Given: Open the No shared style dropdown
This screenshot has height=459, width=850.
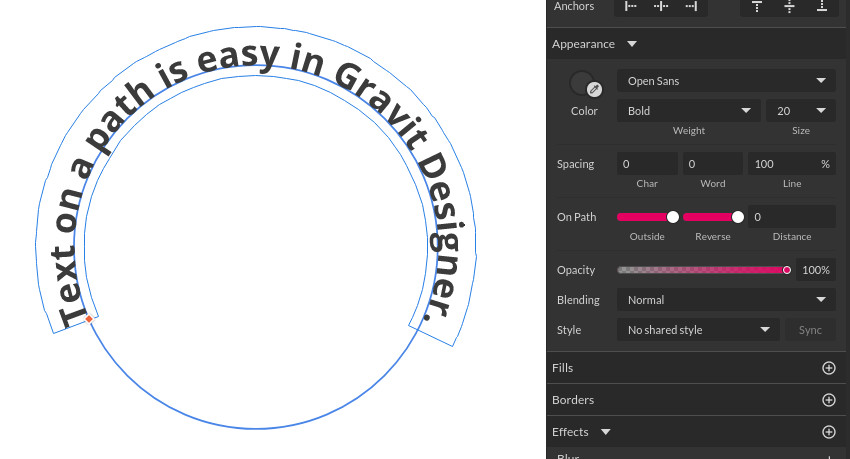Looking at the screenshot, I should coord(698,330).
